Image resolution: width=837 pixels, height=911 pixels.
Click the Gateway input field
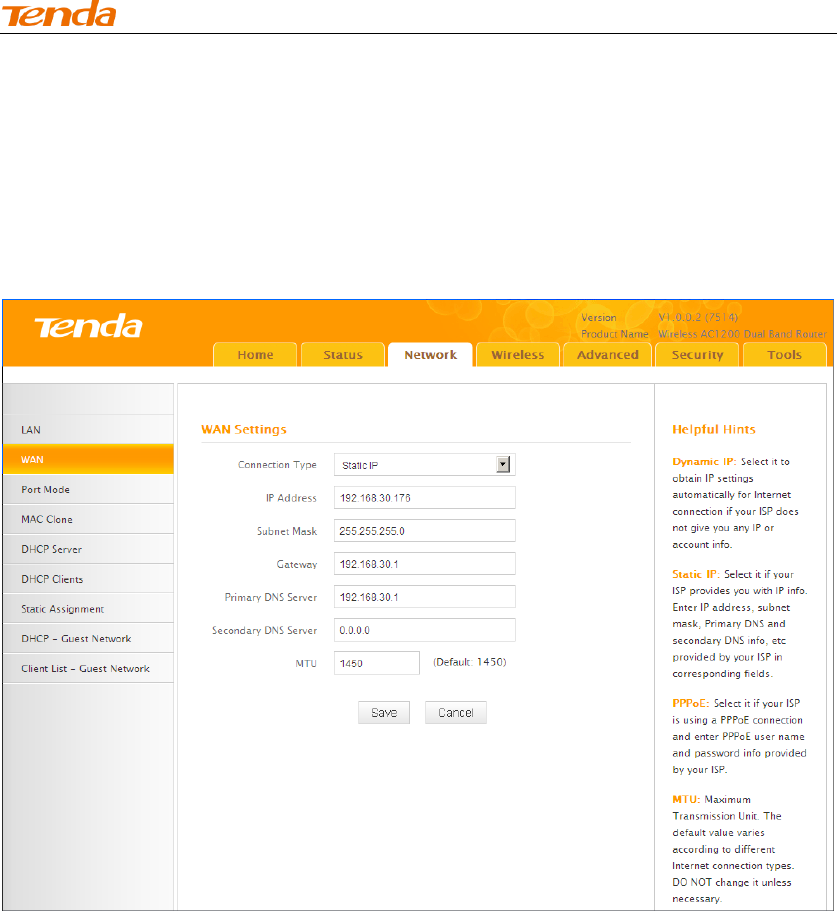click(x=425, y=564)
